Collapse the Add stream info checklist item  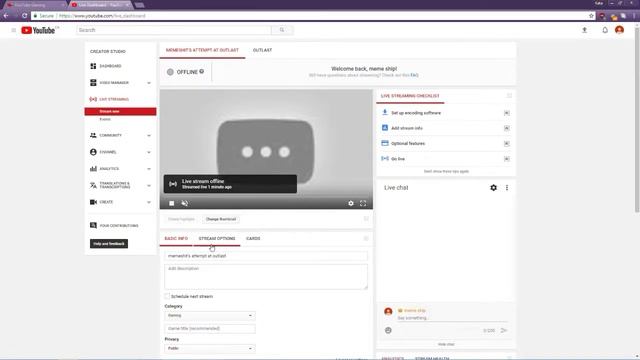pyautogui.click(x=507, y=128)
